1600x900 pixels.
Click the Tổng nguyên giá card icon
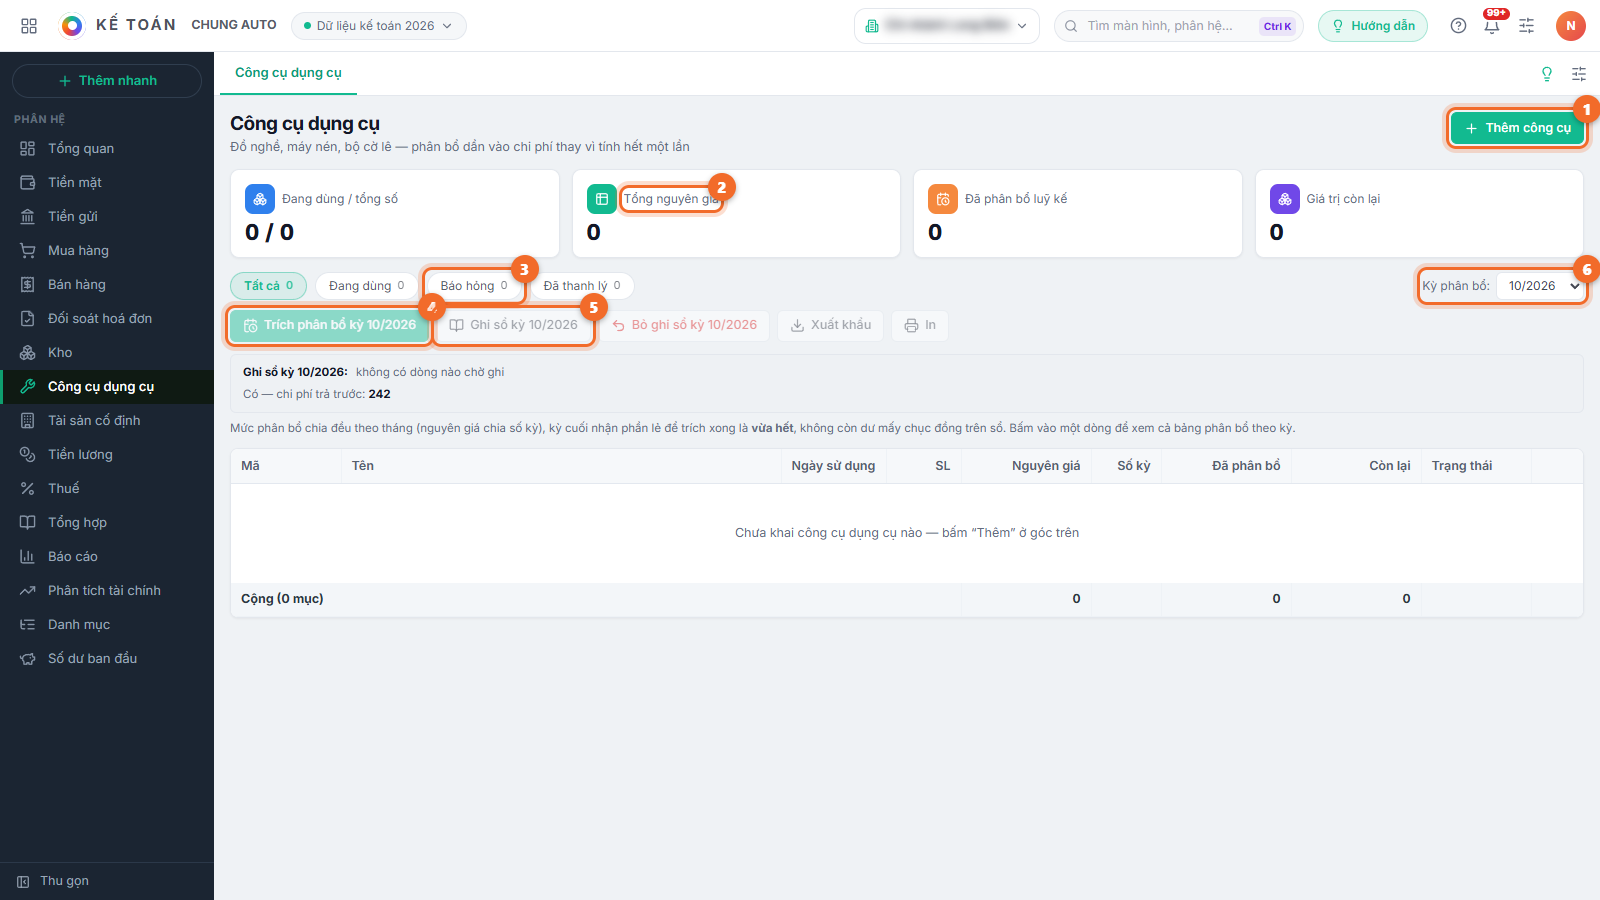(x=602, y=199)
